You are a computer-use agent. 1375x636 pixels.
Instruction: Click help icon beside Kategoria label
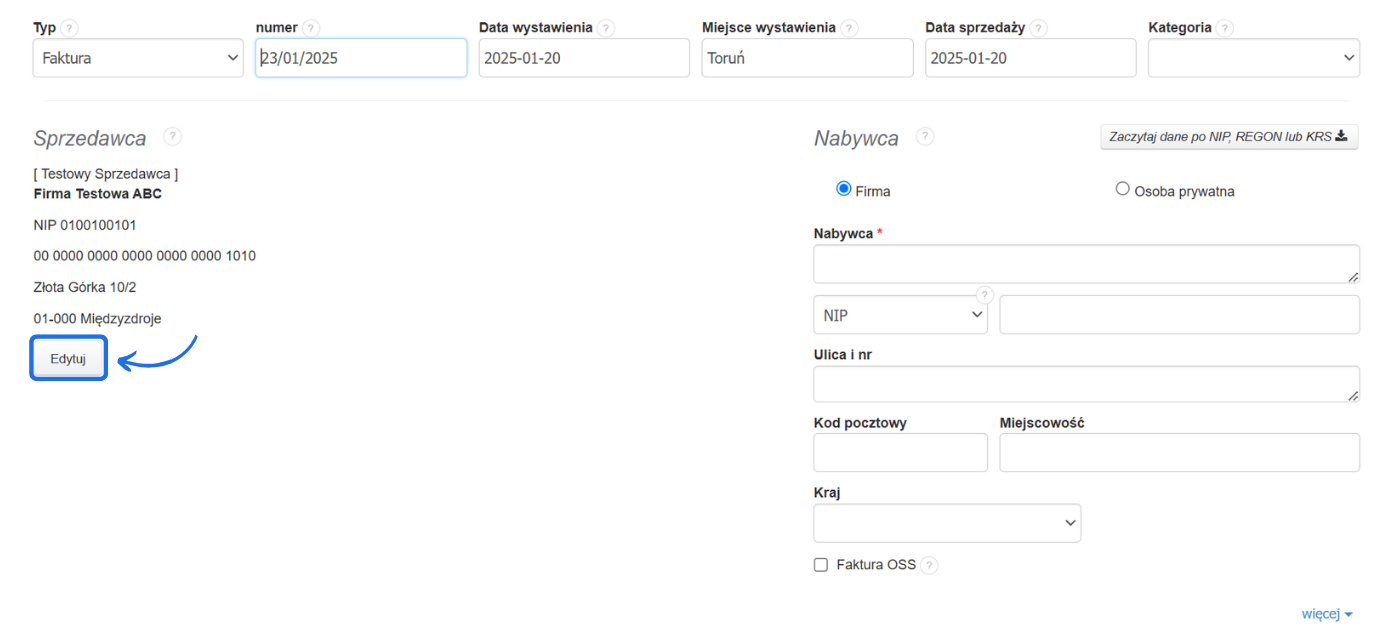[1224, 28]
